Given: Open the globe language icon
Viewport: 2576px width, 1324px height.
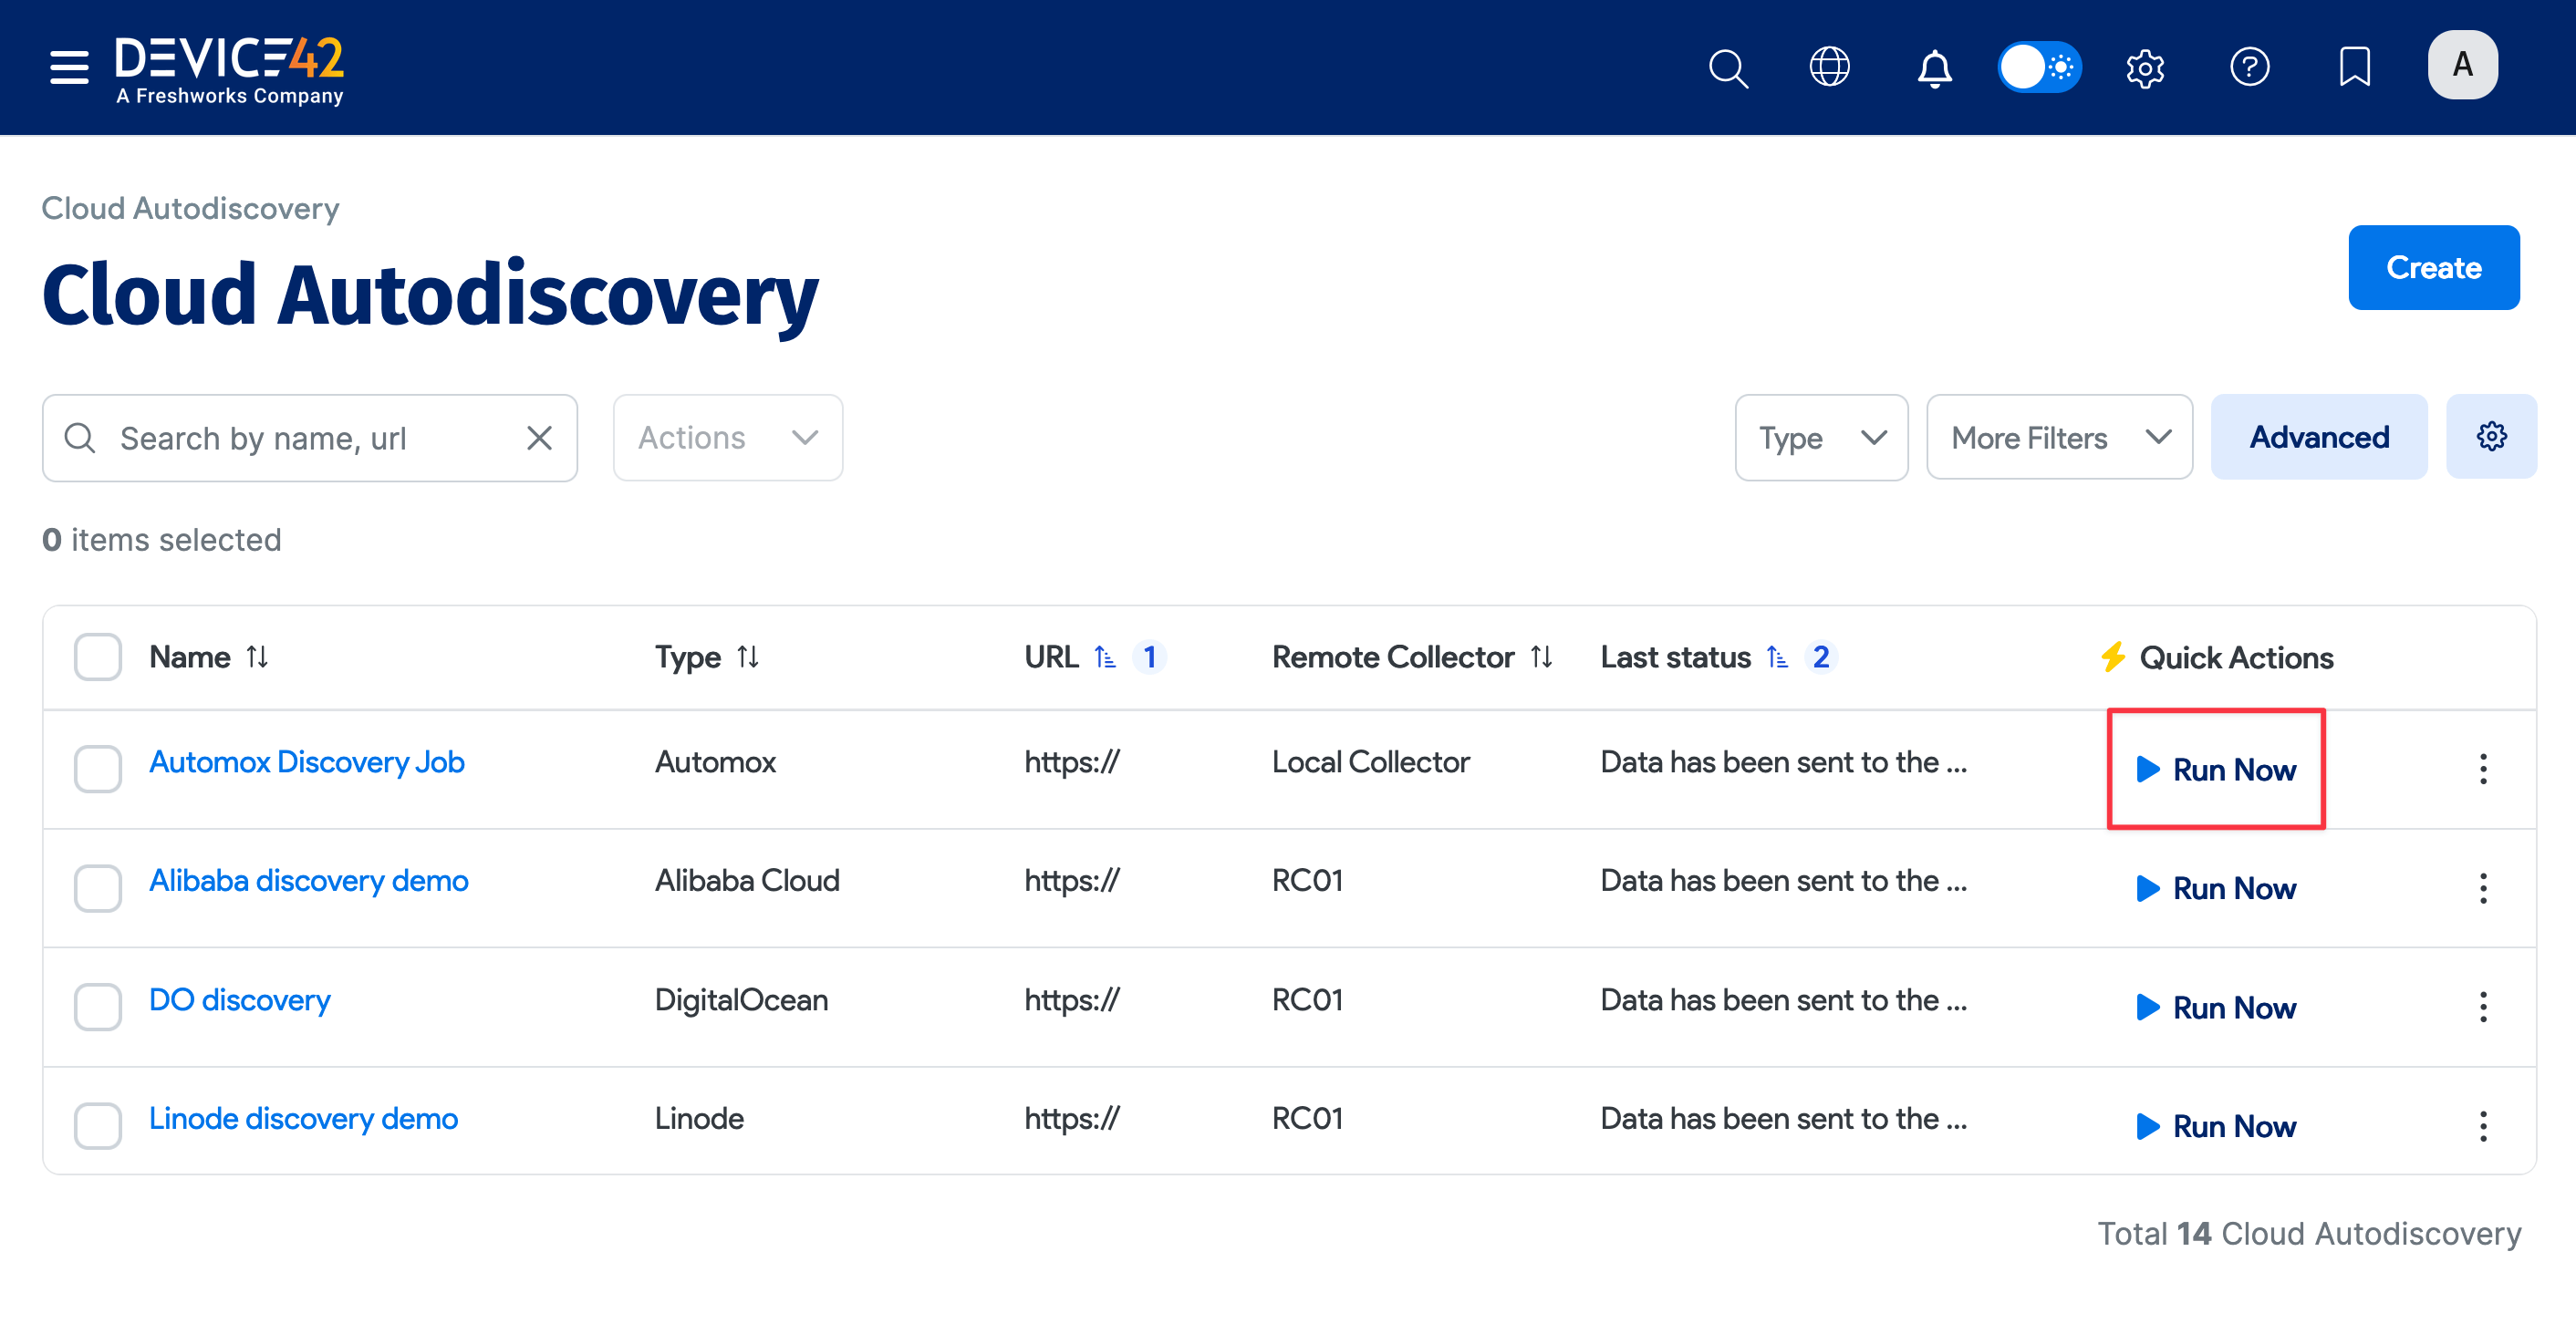Looking at the screenshot, I should click(1829, 67).
